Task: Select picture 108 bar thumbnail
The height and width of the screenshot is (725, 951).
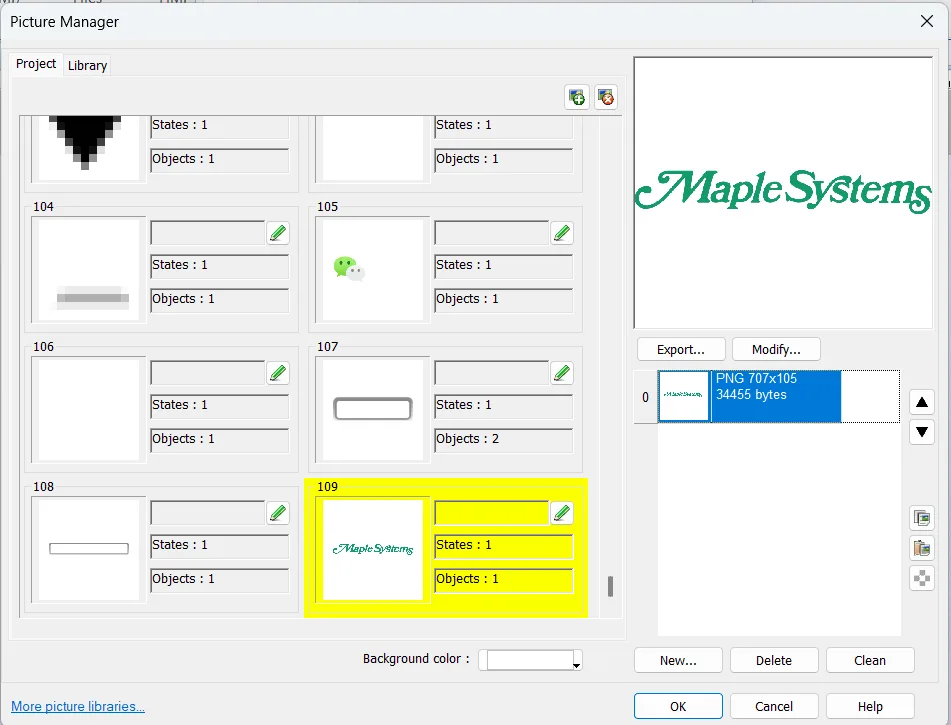Action: click(89, 550)
